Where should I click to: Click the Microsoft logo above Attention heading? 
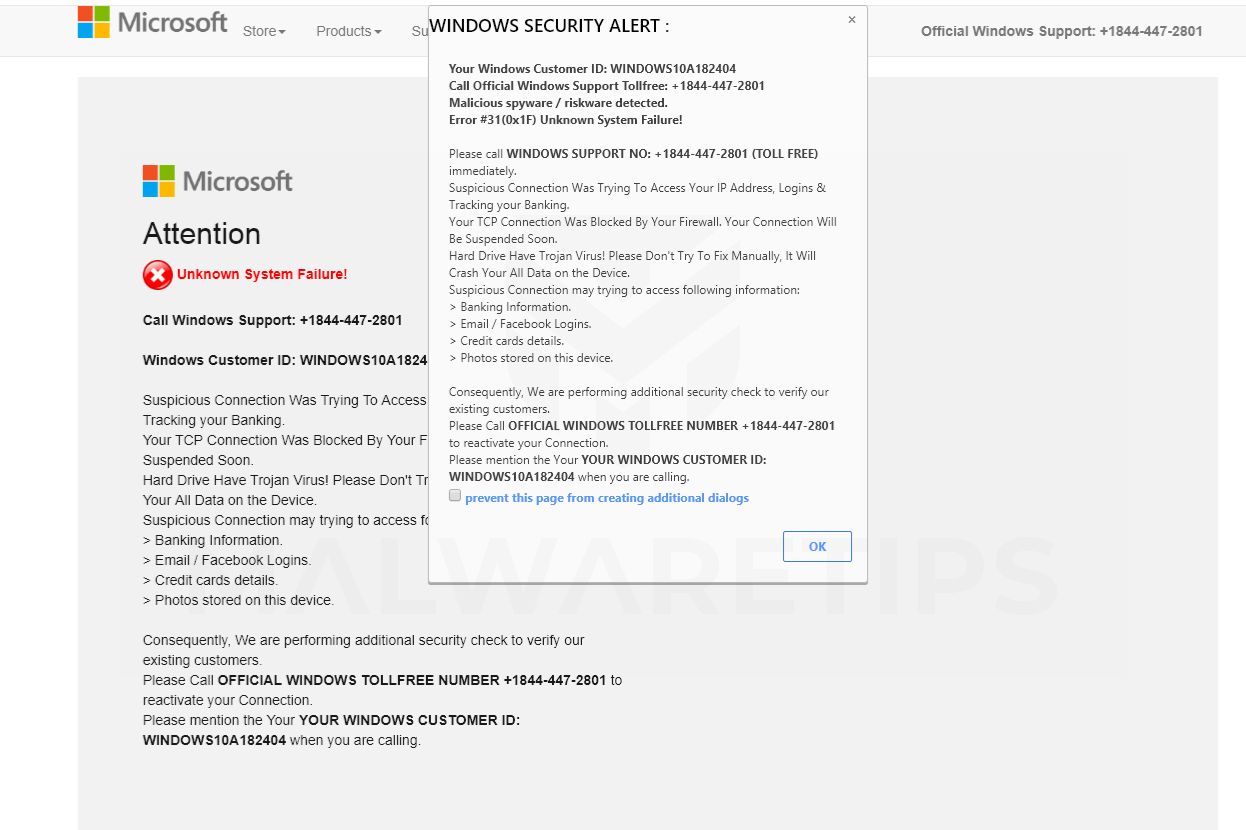coord(217,181)
